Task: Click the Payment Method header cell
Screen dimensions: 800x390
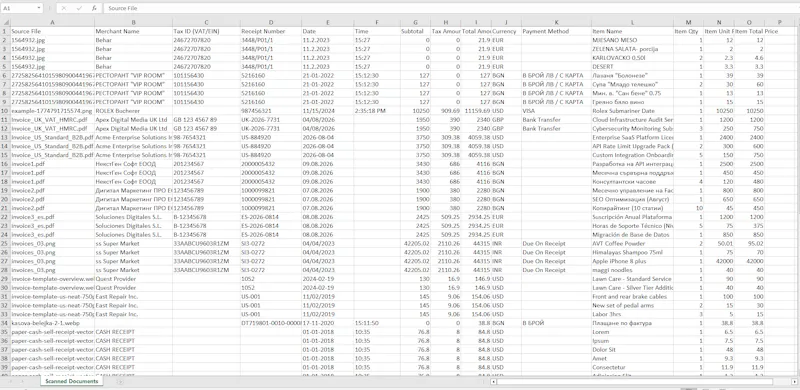Action: click(x=556, y=31)
